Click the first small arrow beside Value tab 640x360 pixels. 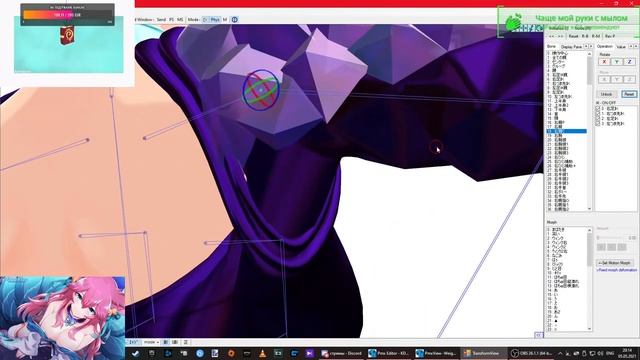click(631, 47)
